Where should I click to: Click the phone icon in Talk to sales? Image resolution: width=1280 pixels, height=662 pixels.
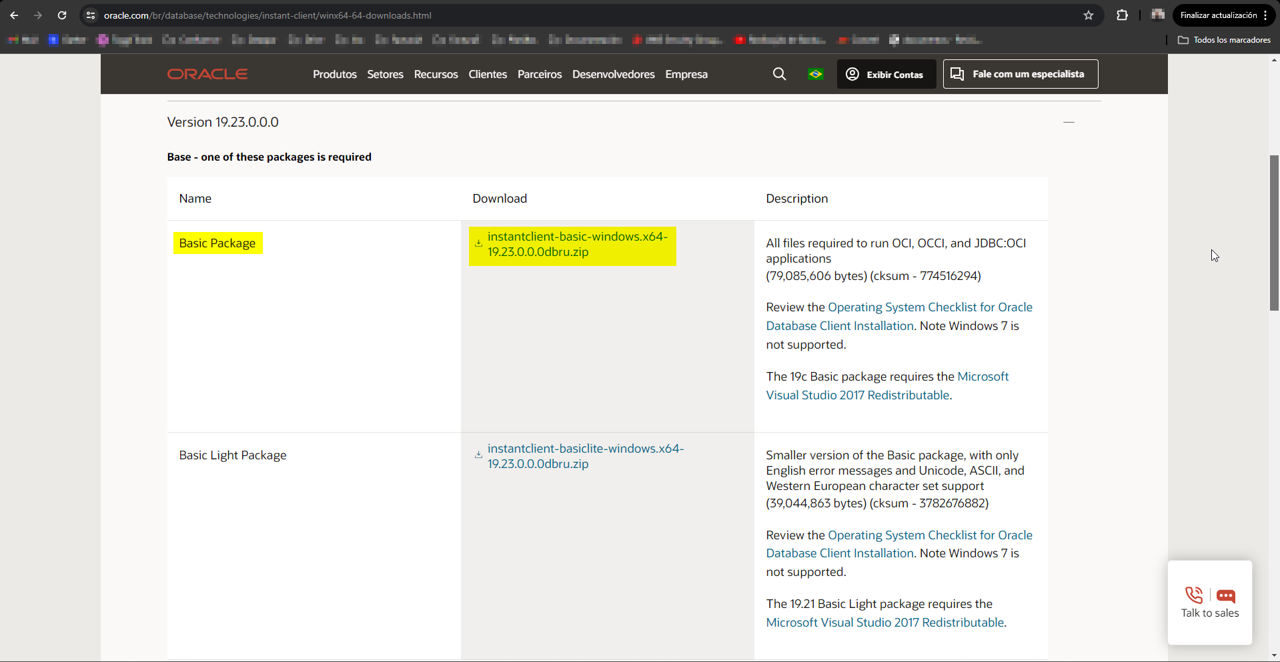[x=1193, y=595]
